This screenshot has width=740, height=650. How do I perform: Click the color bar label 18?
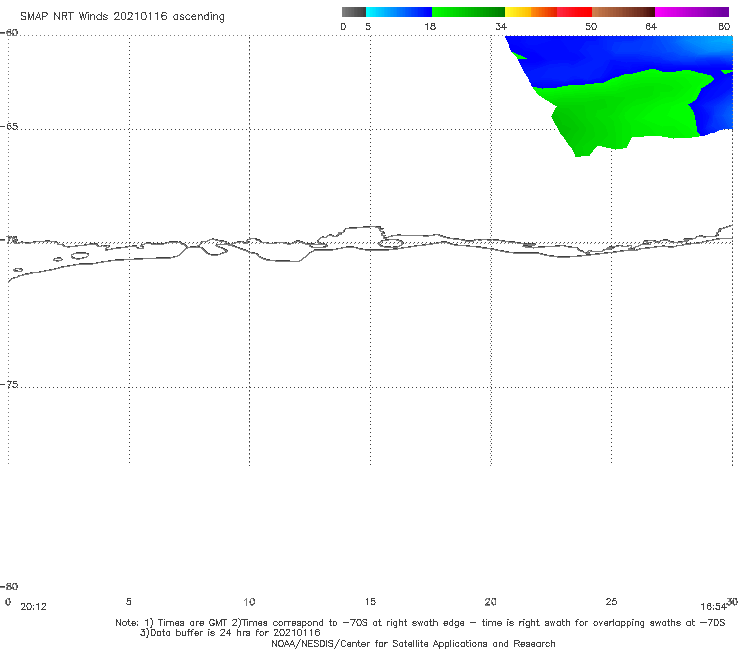pyautogui.click(x=430, y=26)
